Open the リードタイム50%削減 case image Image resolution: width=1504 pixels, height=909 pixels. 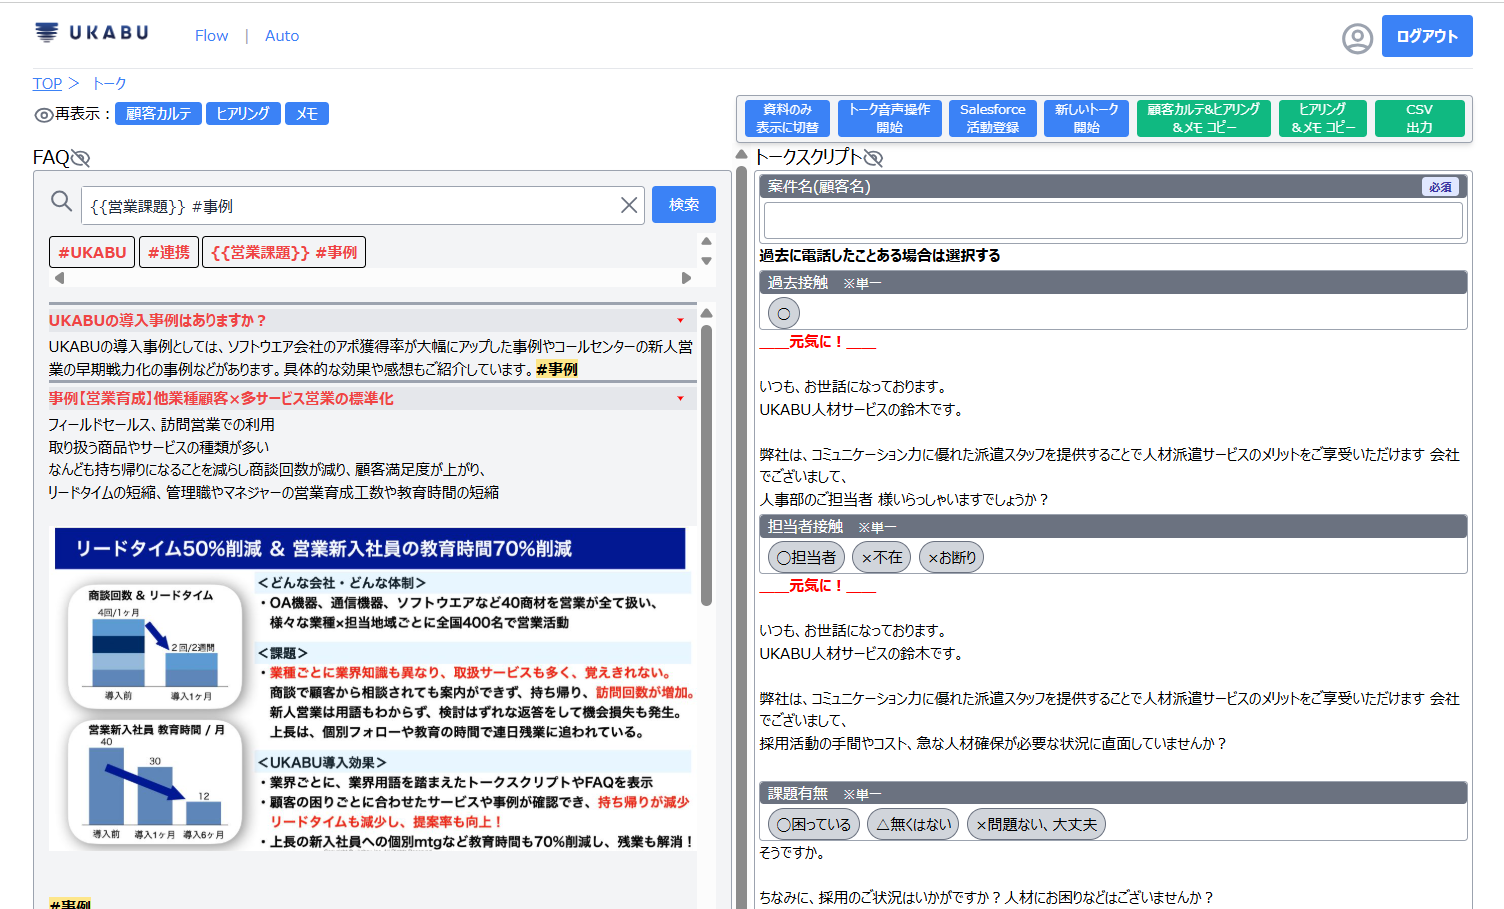pos(371,689)
